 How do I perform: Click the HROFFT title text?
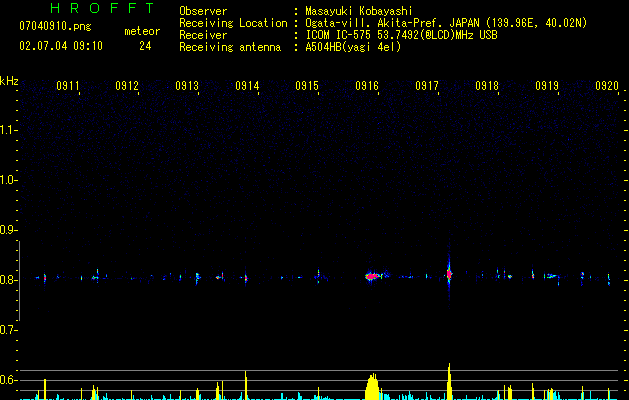click(x=102, y=8)
